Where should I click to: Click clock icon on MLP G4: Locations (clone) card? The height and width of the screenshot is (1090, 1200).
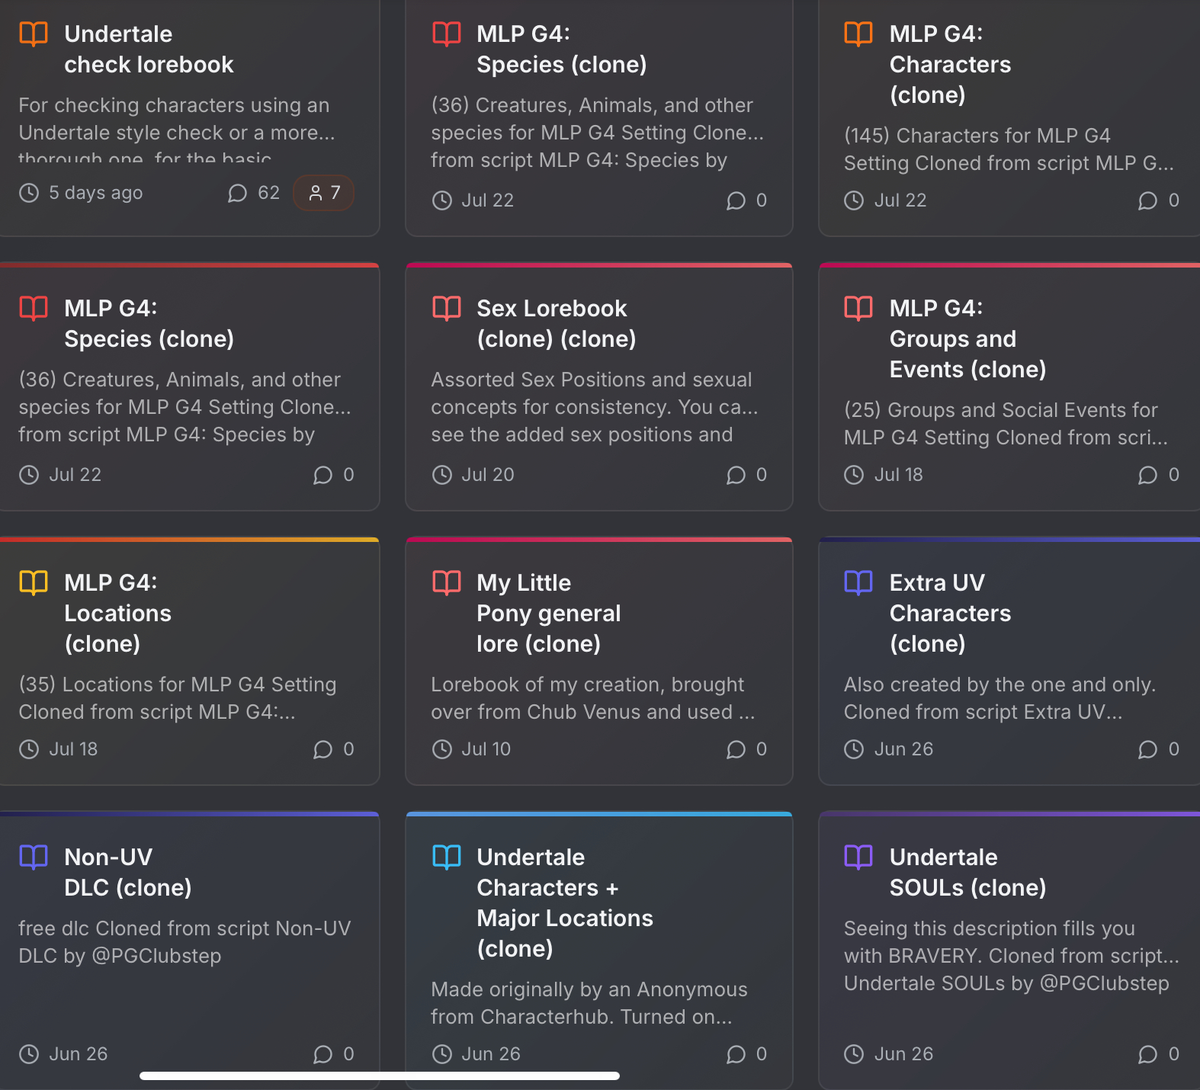pos(29,749)
